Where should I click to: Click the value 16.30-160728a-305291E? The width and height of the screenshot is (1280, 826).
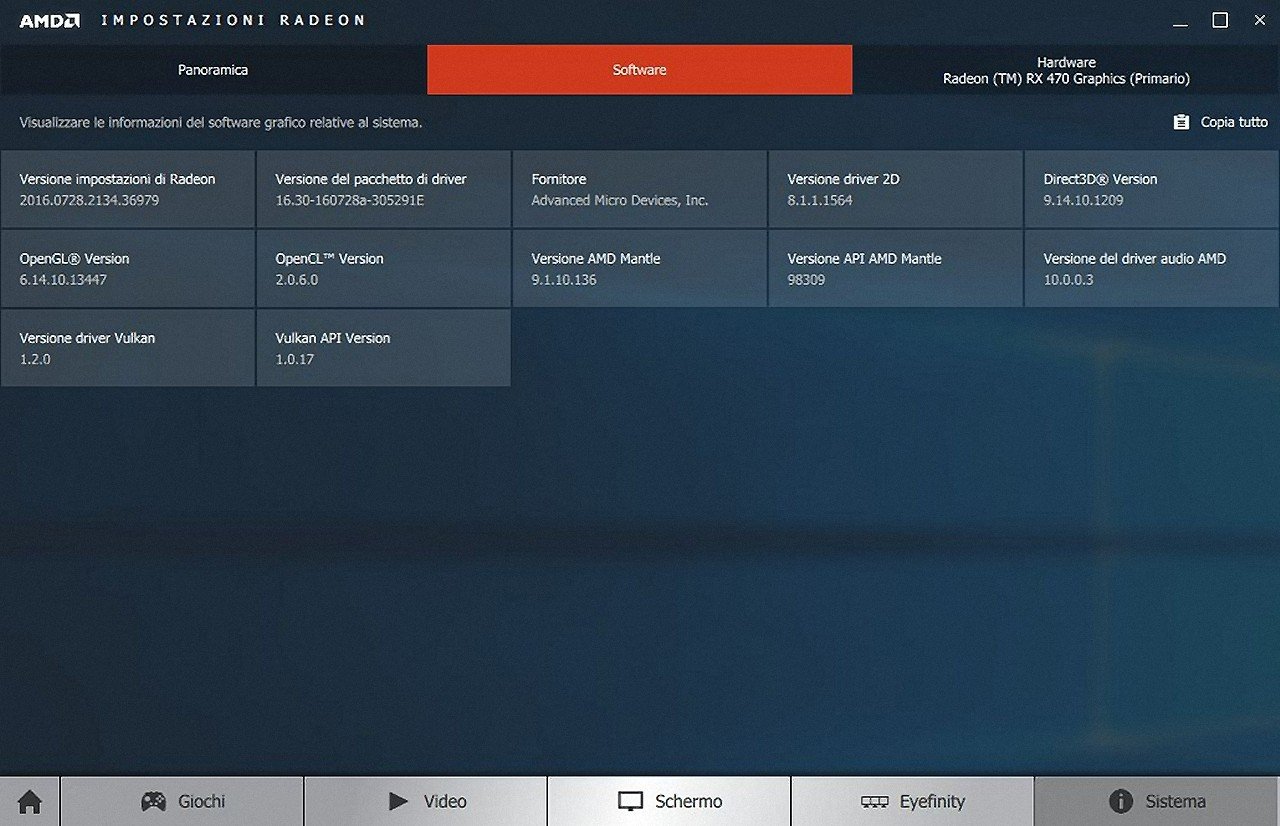350,200
